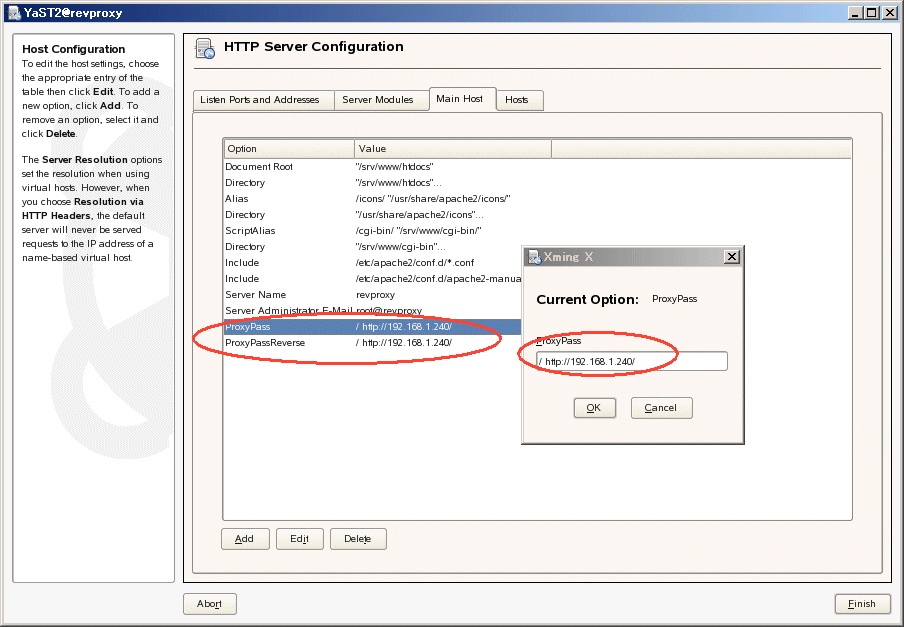Image resolution: width=904 pixels, height=627 pixels.
Task: Click Finish to save configuration
Action: 862,604
